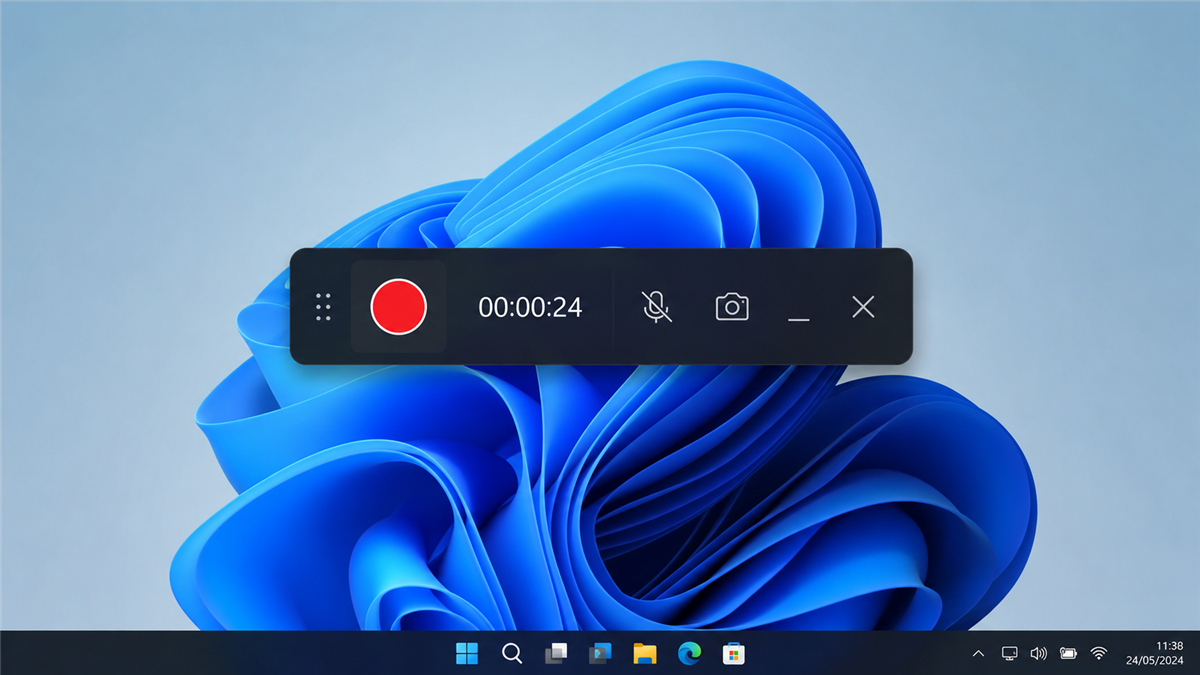Click the six-dot drag handle on toolbar

pos(323,307)
